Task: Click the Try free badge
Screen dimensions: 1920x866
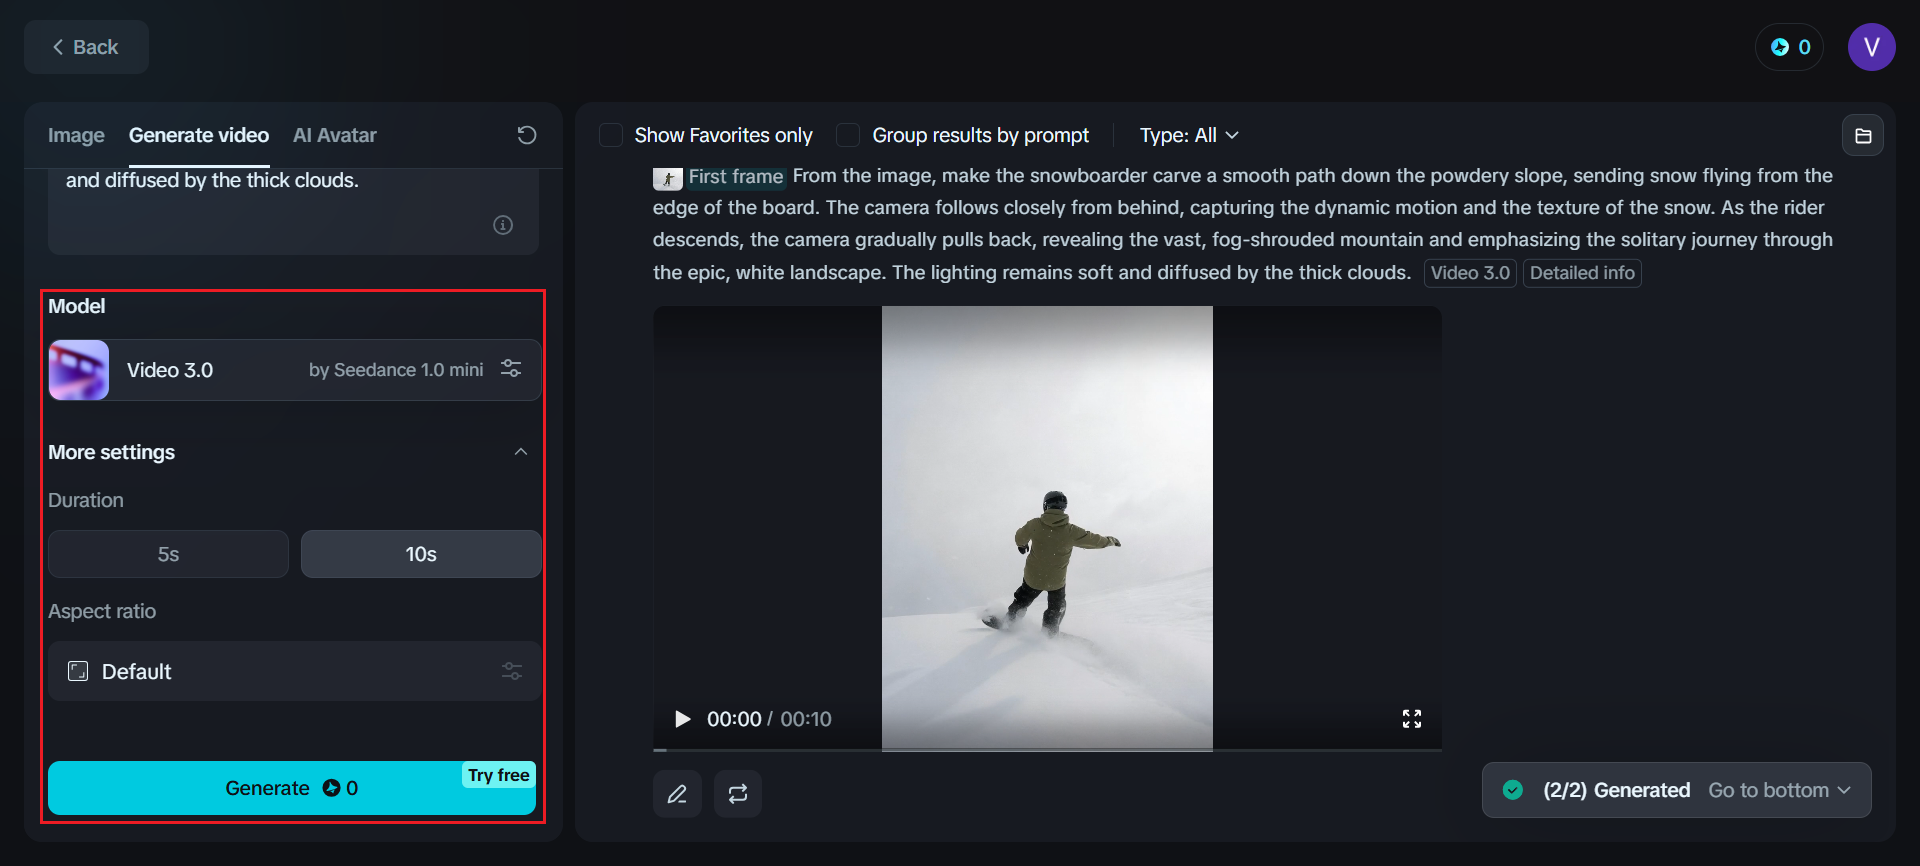Action: (498, 775)
